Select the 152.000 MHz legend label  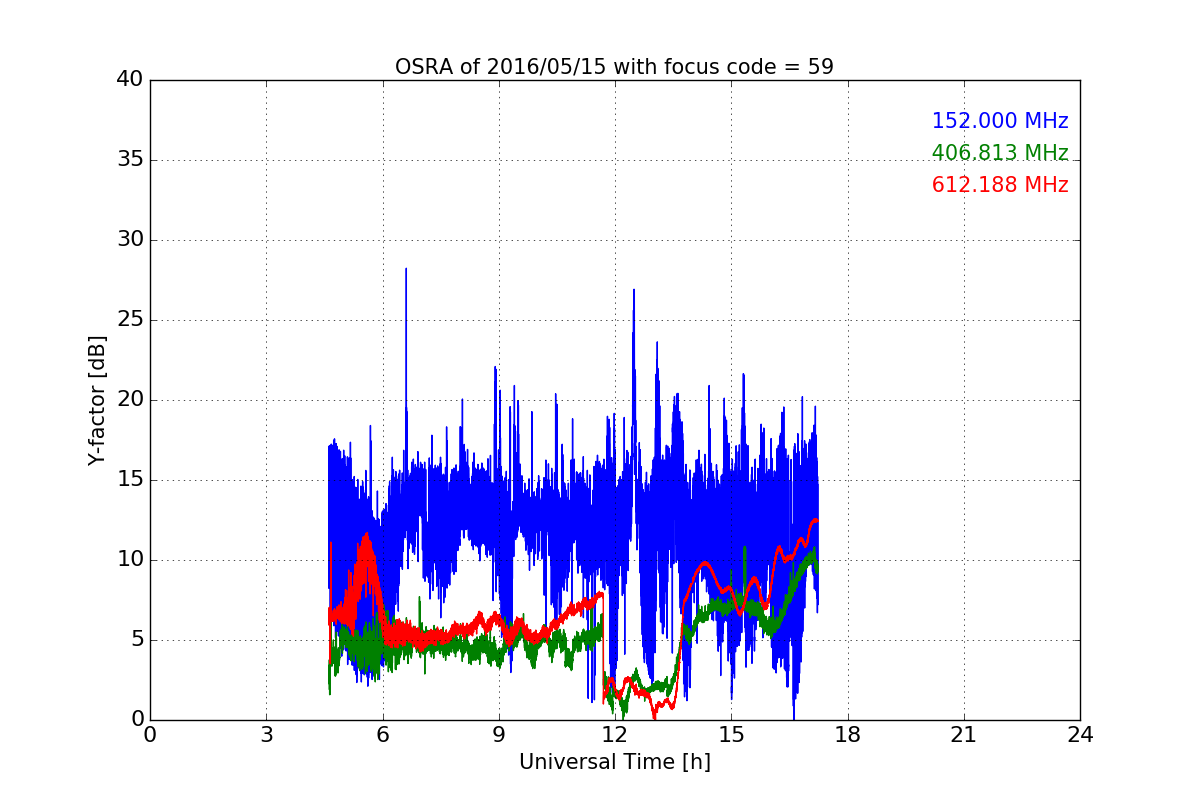coord(1000,121)
